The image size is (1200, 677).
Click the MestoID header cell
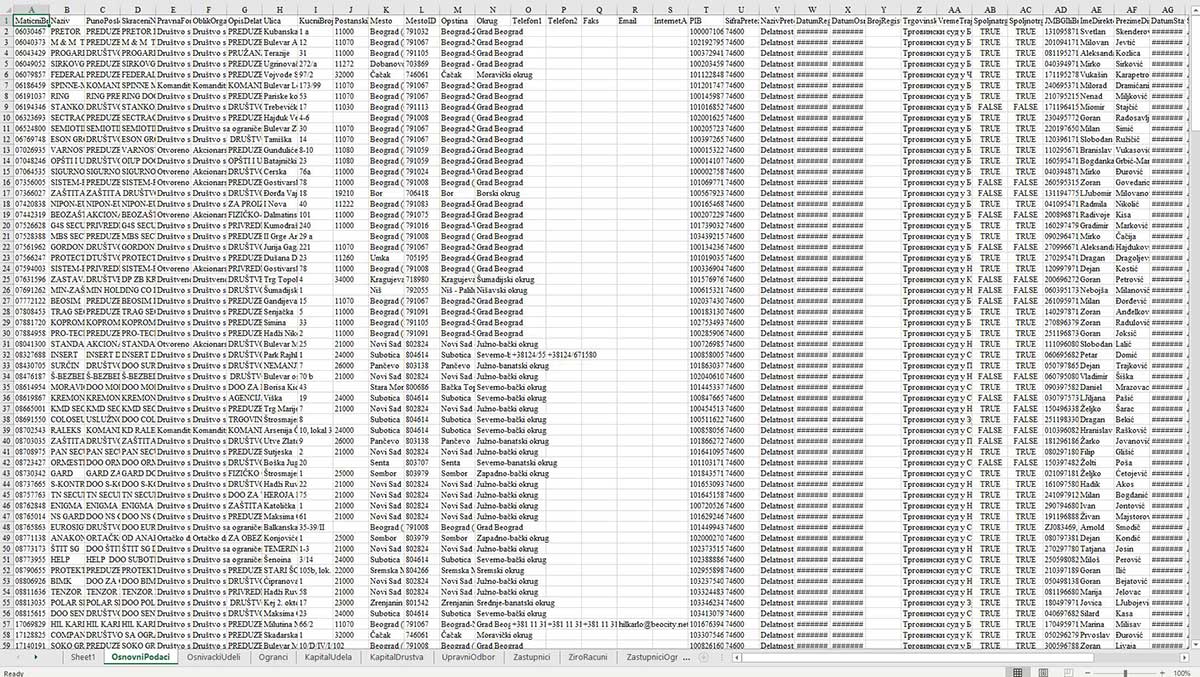[x=421, y=20]
